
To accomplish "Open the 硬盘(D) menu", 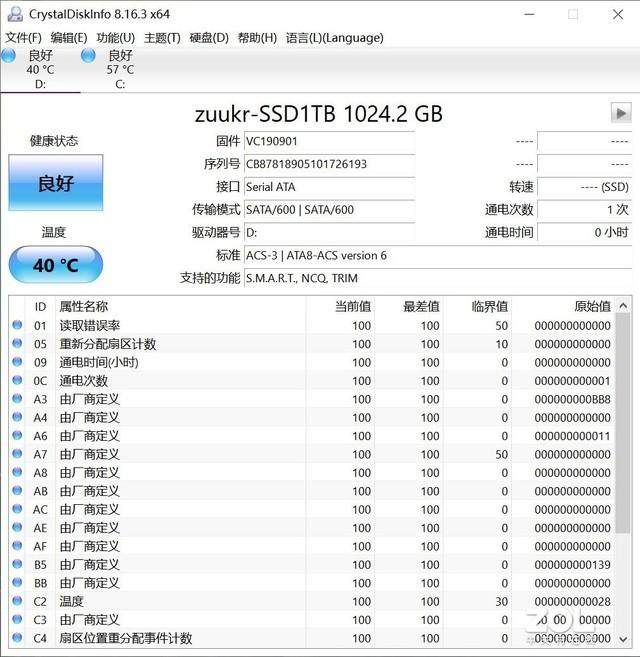I will (209, 38).
